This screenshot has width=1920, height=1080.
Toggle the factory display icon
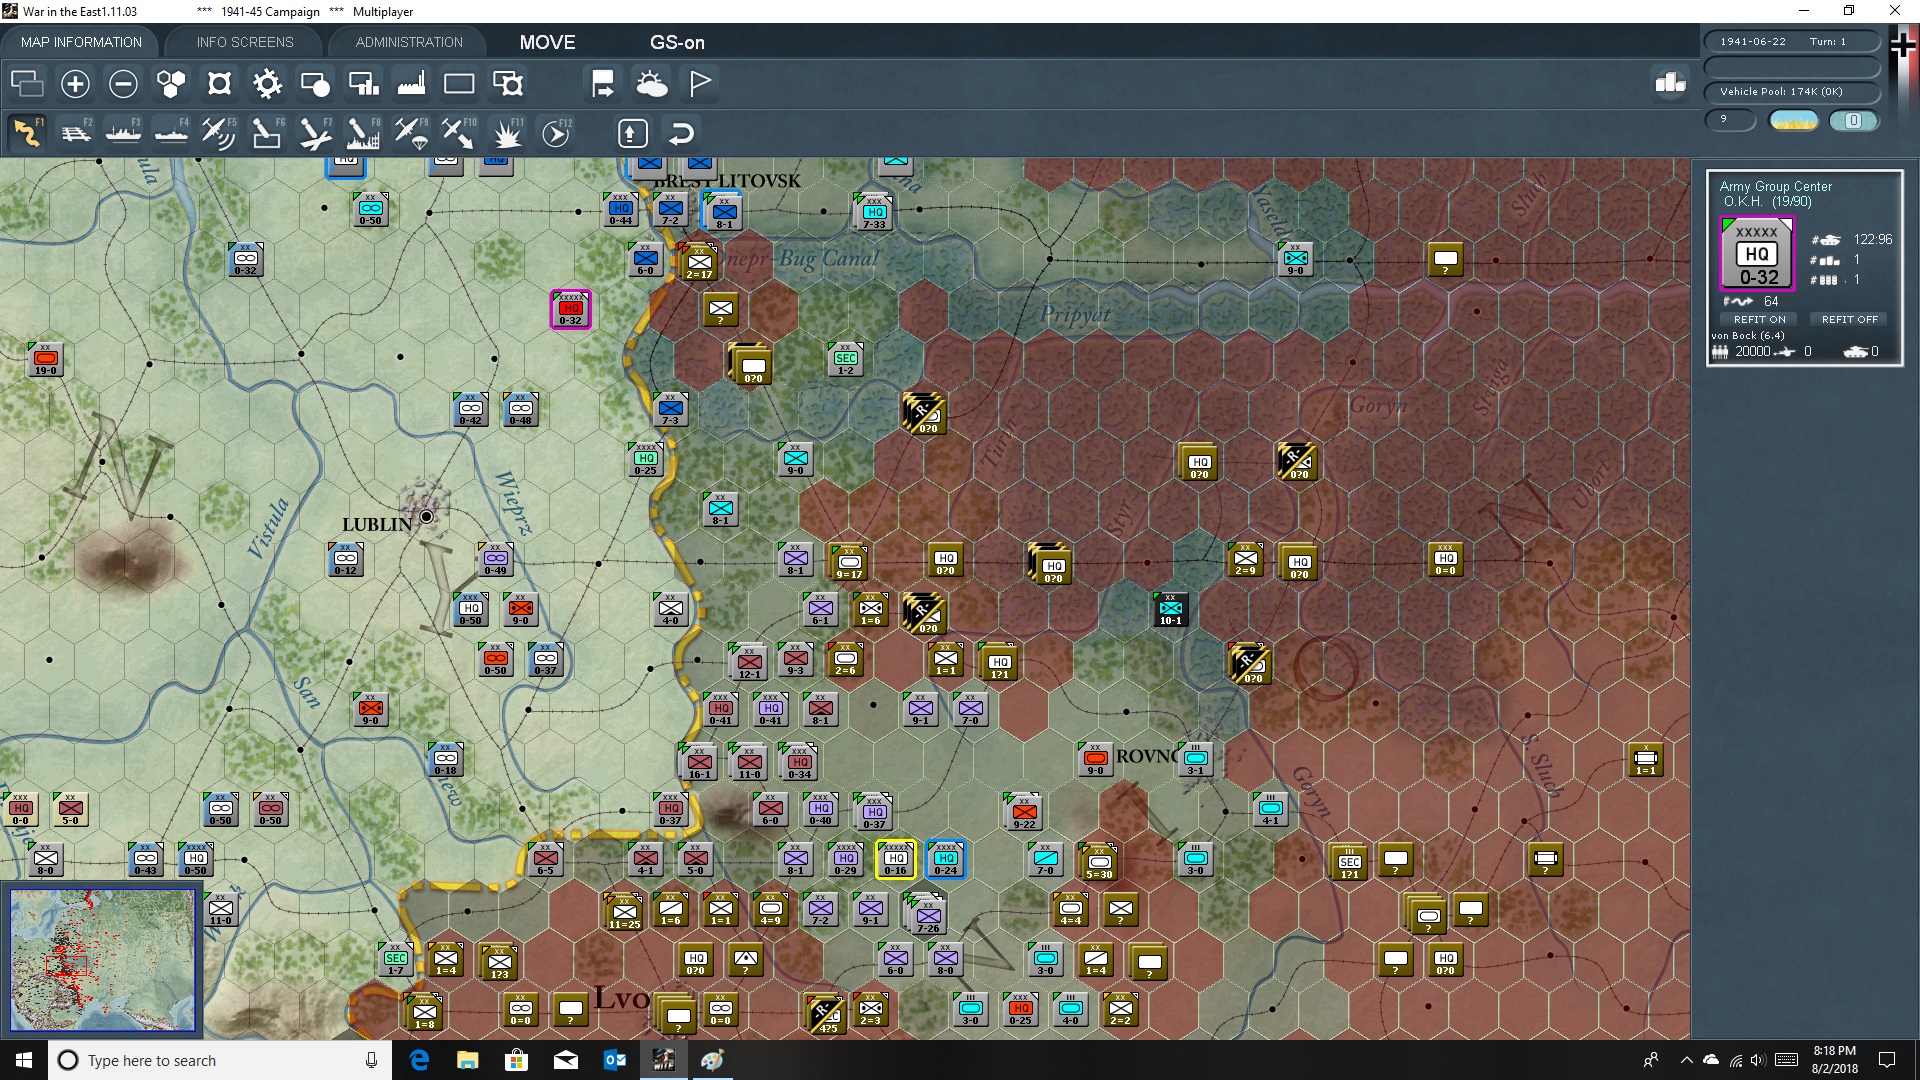point(411,84)
